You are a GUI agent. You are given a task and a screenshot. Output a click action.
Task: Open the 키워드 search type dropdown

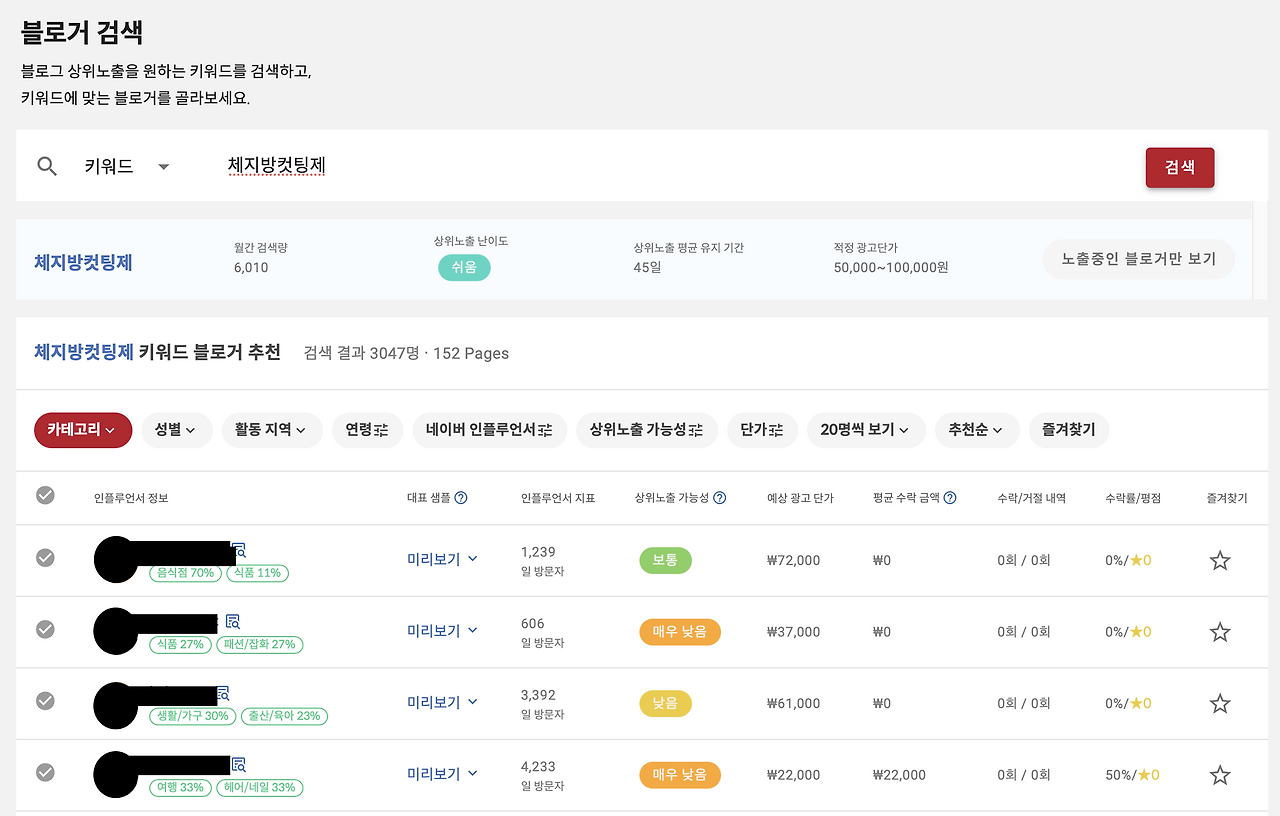(127, 167)
